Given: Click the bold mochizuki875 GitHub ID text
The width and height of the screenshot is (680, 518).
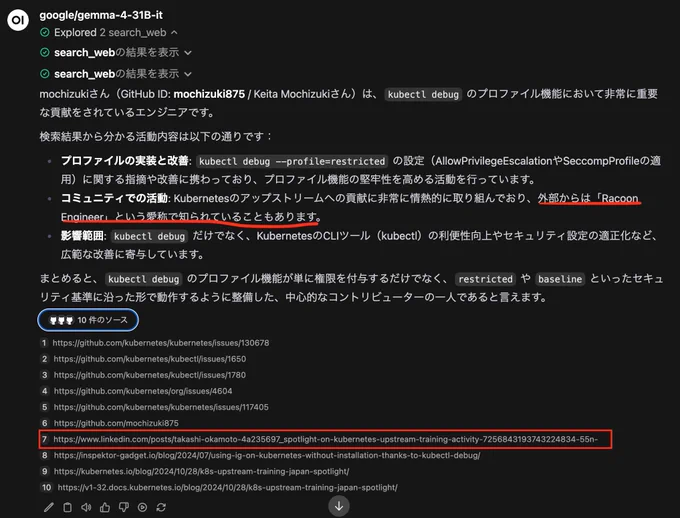Looking at the screenshot, I should click(209, 94).
